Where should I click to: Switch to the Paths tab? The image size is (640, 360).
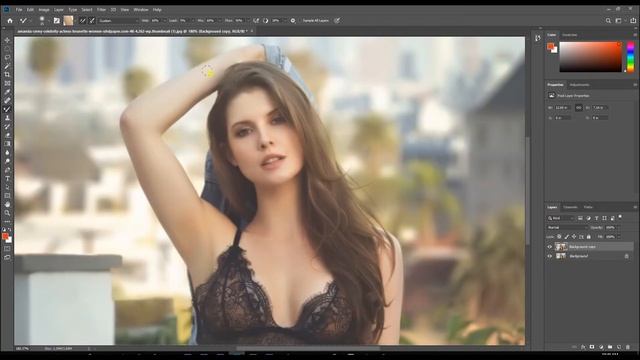tap(588, 207)
